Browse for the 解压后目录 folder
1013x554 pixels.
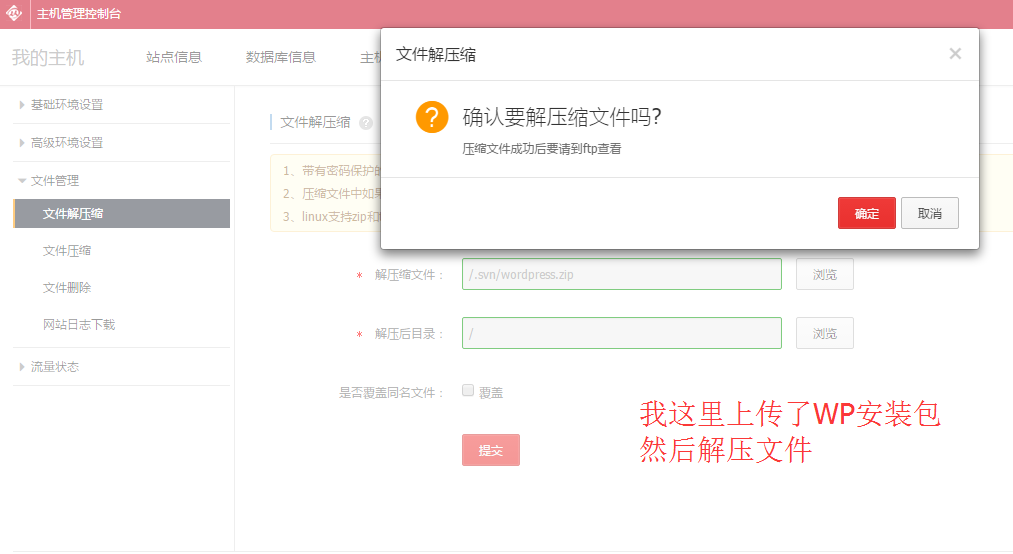coord(824,333)
